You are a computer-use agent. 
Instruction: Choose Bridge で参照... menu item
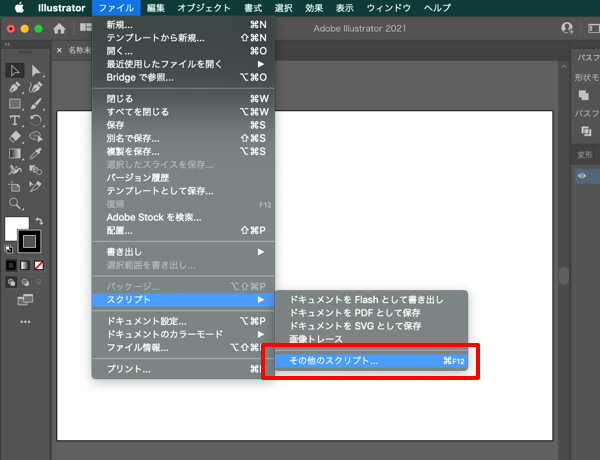tap(183, 77)
